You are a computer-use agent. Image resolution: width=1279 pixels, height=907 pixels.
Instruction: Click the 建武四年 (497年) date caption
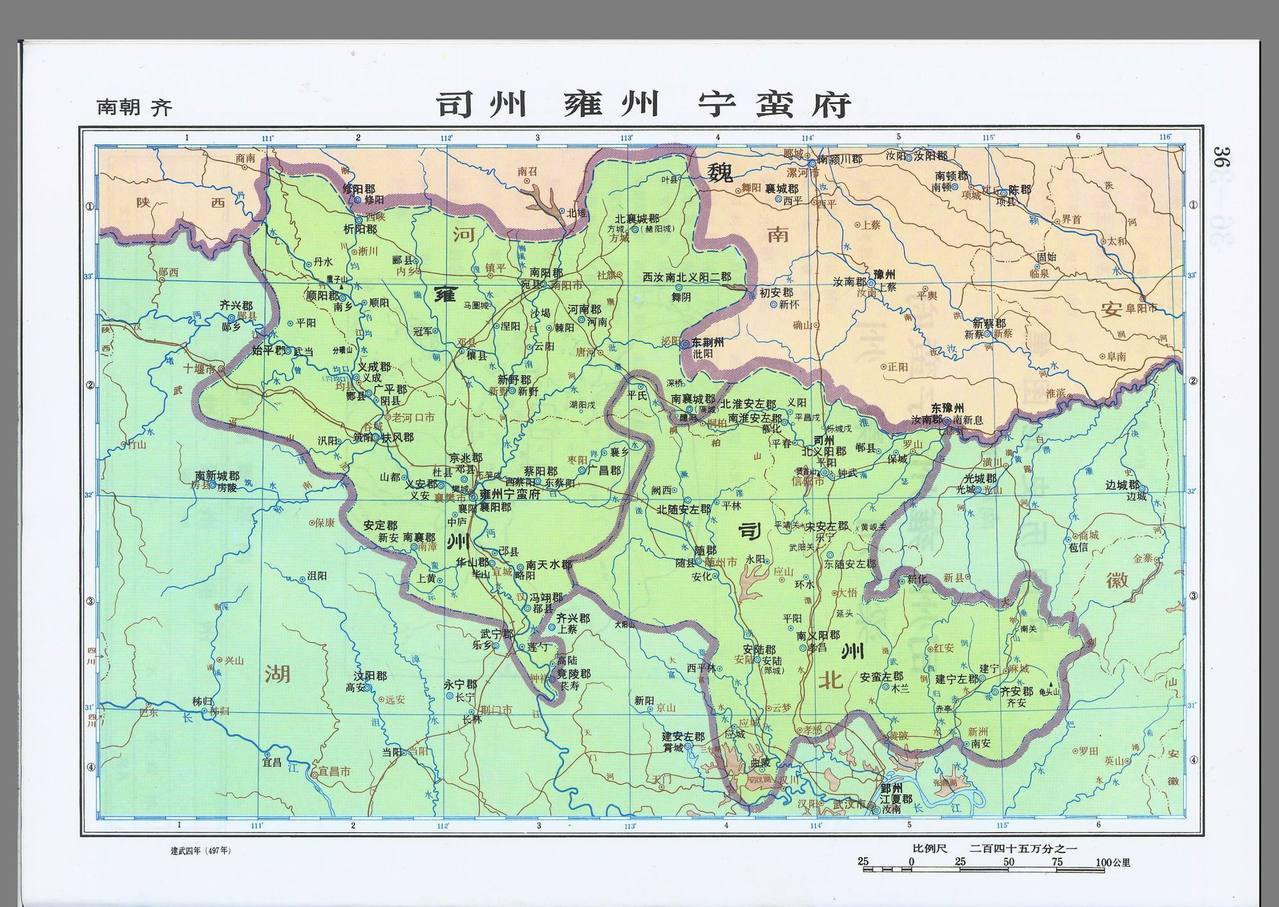tap(200, 851)
